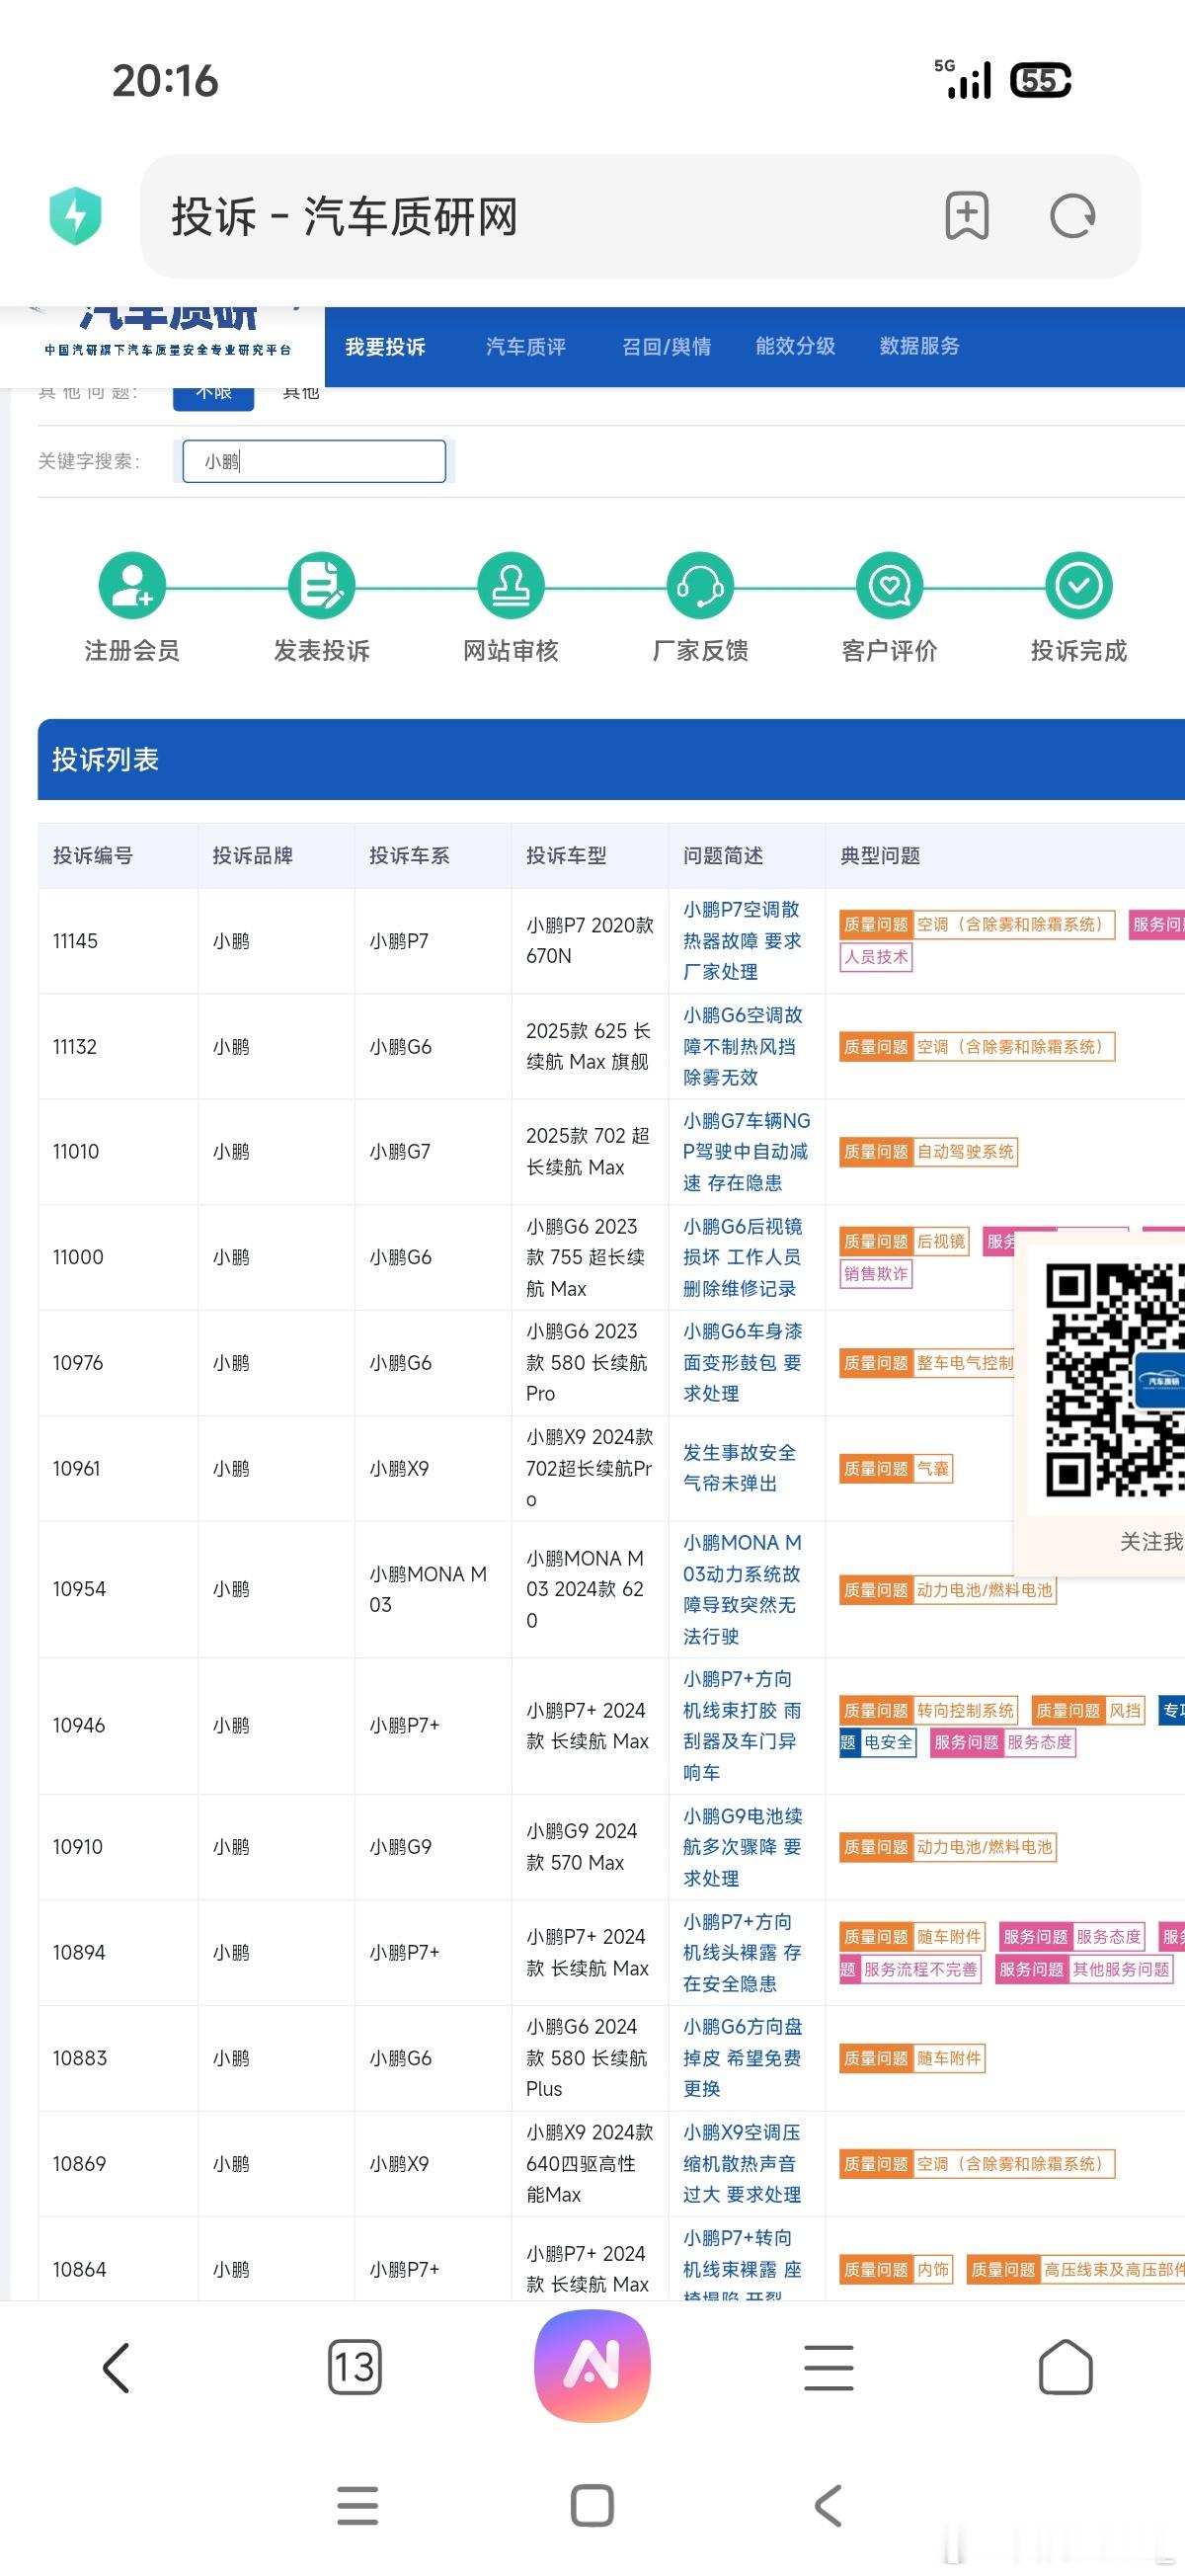Image resolution: width=1185 pixels, height=2576 pixels.
Task: Open complaint 小鹏G6方向盘掉皮 link
Action: click(742, 2058)
